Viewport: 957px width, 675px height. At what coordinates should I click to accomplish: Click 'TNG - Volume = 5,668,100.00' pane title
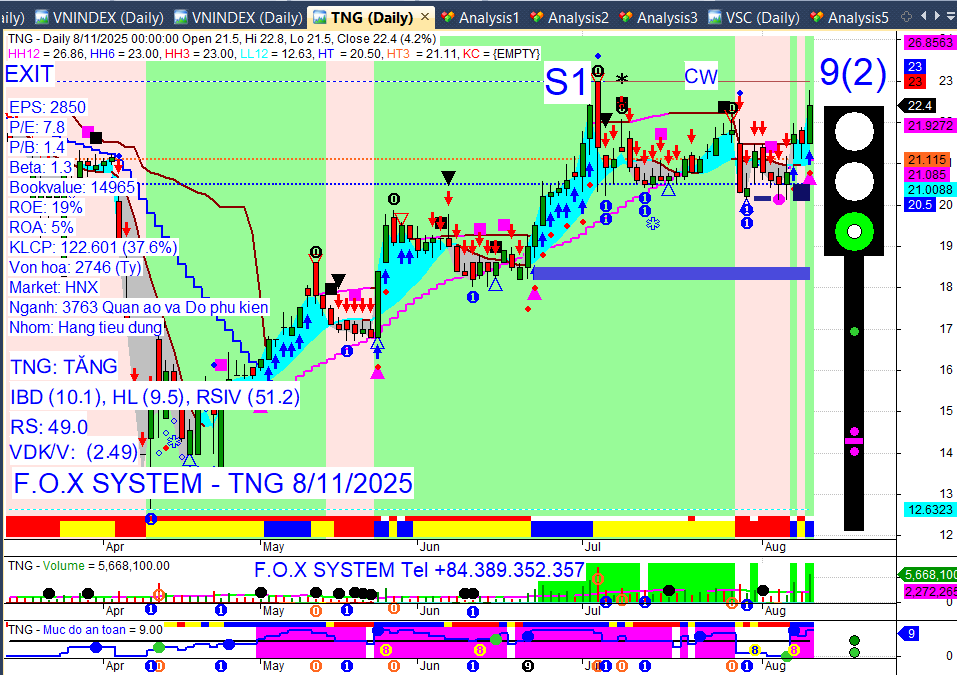coord(89,566)
